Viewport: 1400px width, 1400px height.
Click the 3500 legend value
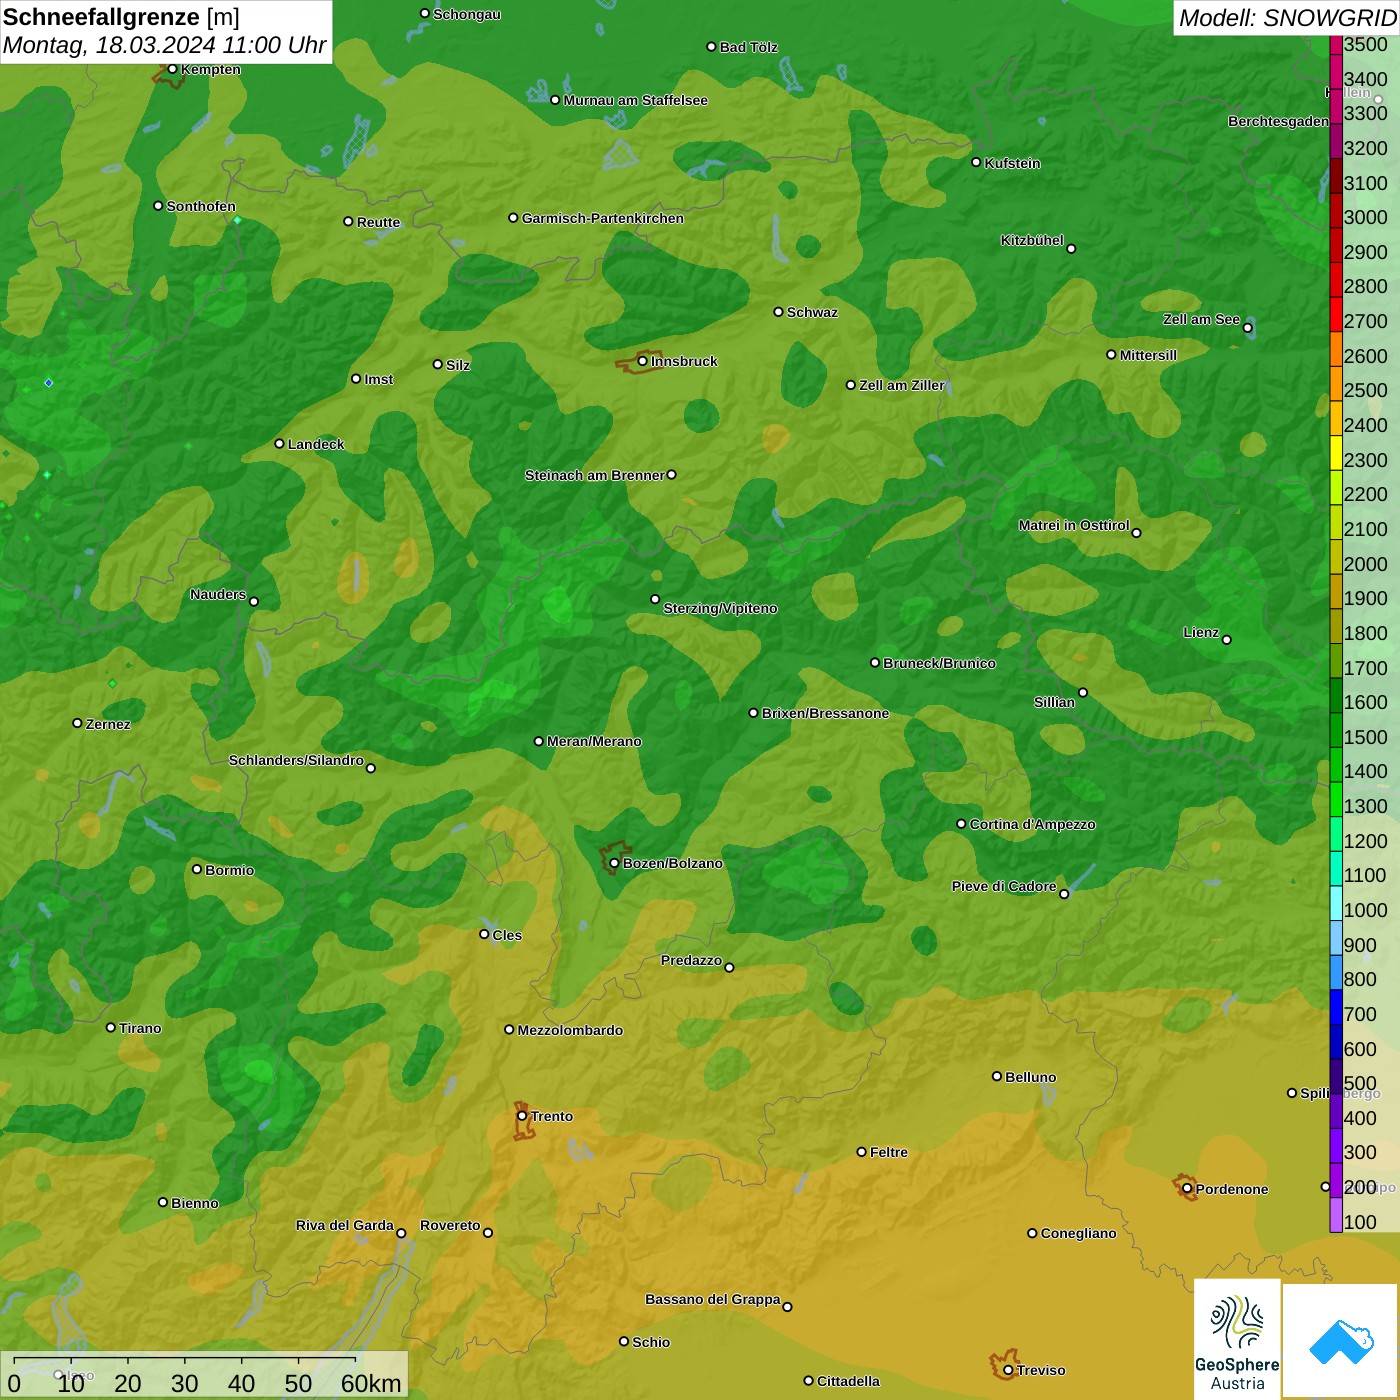click(1366, 44)
